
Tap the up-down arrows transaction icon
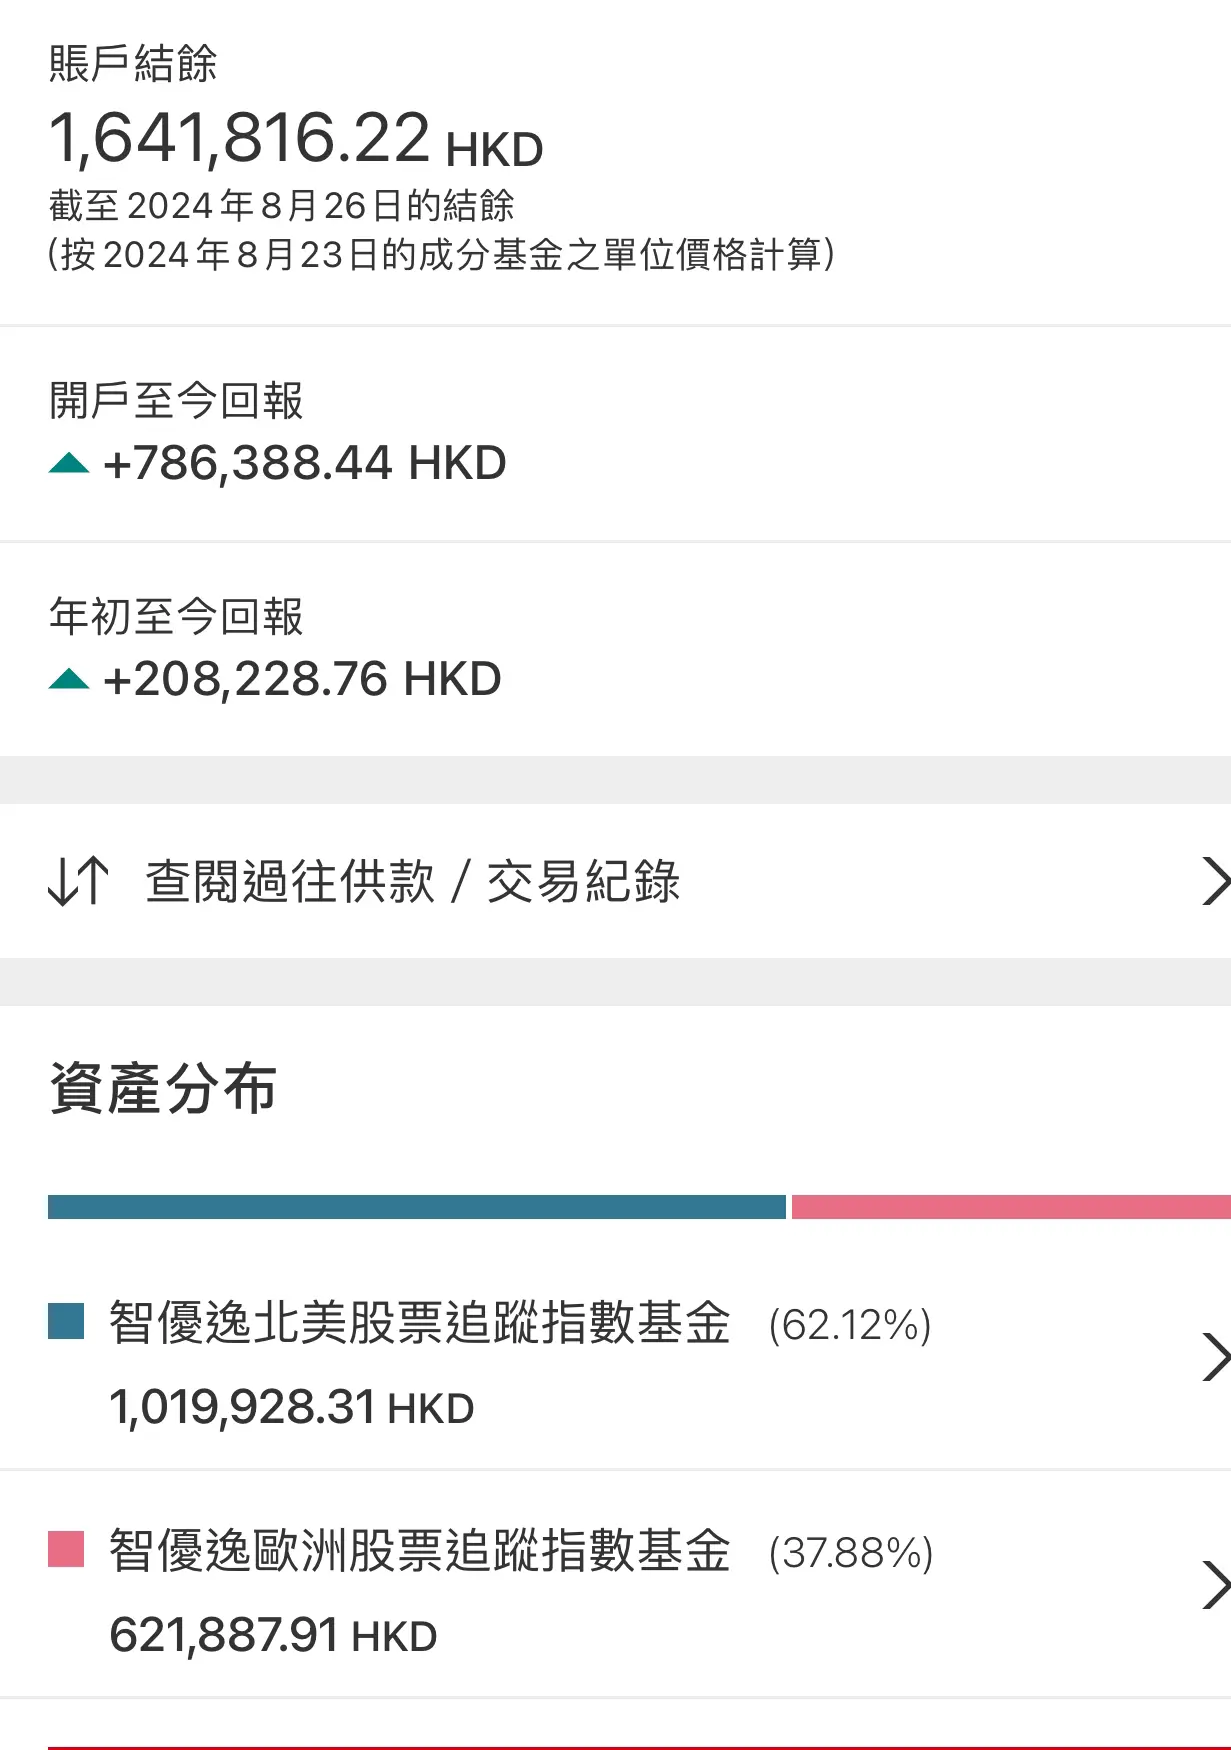pyautogui.click(x=78, y=881)
